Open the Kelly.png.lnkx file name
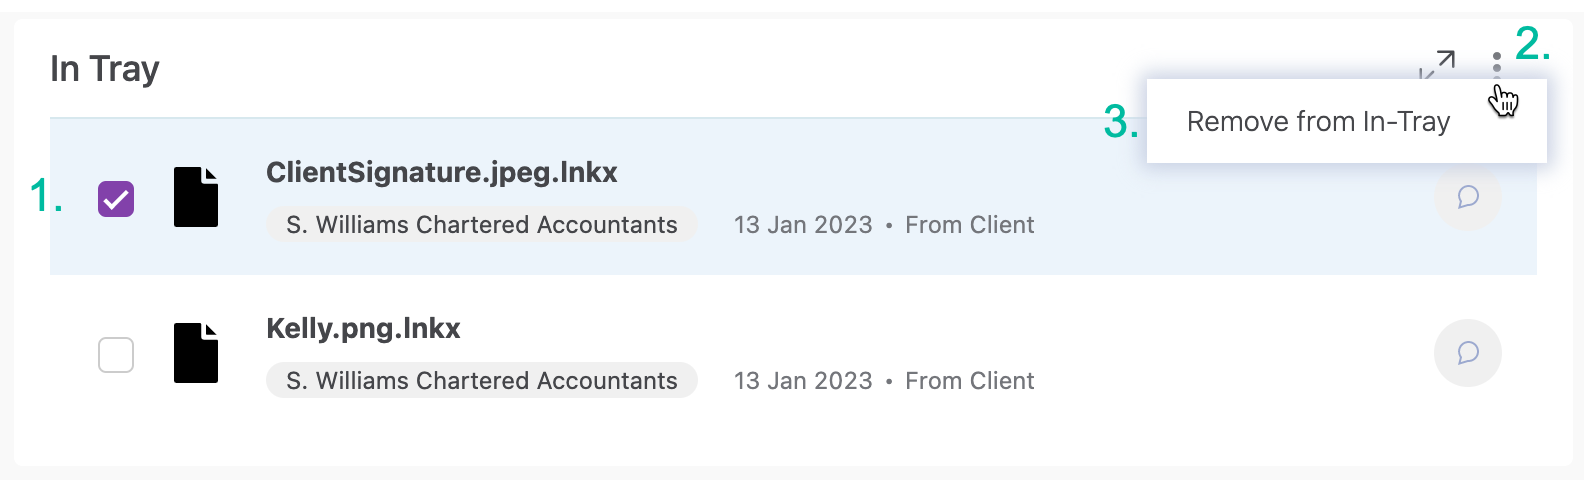This screenshot has height=480, width=1584. point(363,328)
